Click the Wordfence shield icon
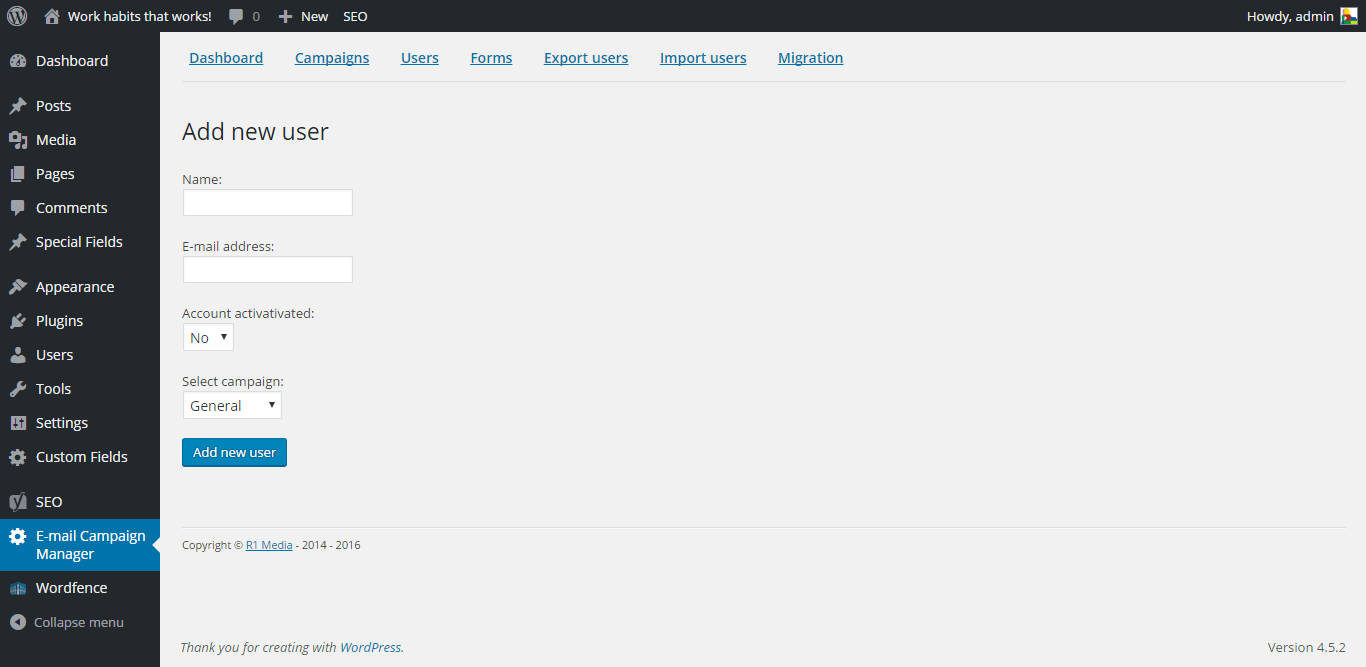1366x667 pixels. point(18,588)
